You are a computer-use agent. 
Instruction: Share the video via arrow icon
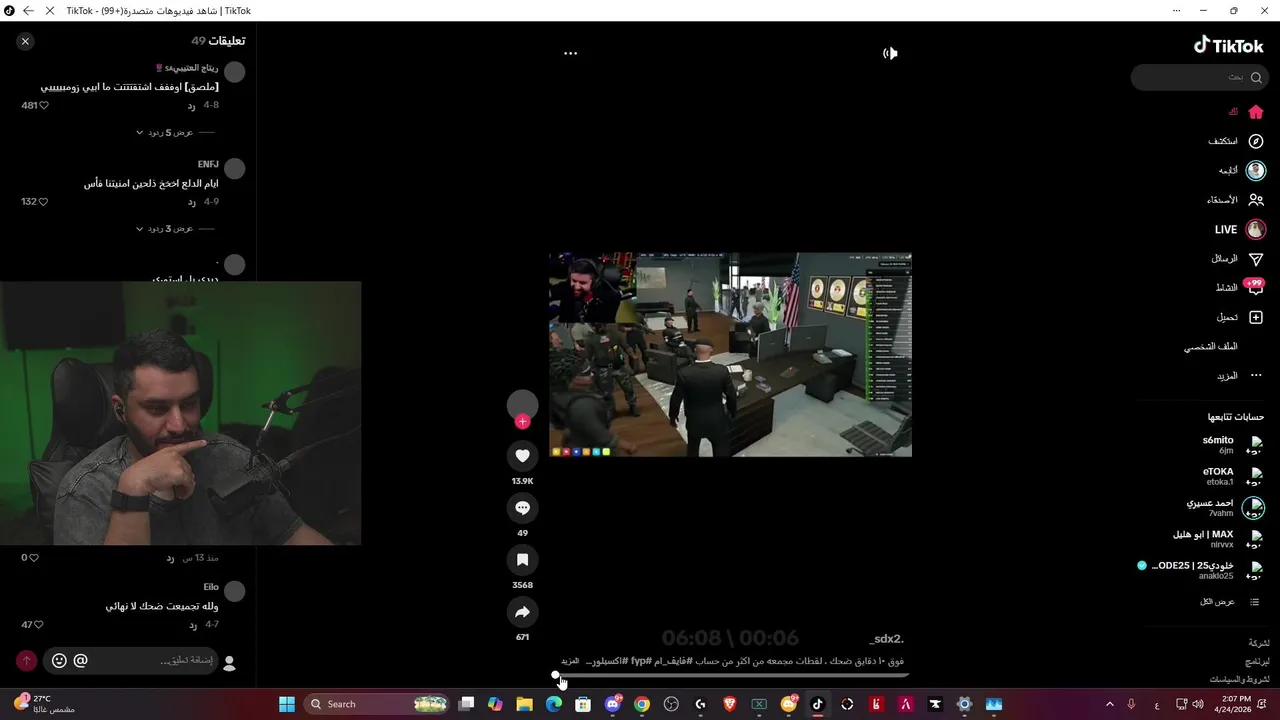522,612
